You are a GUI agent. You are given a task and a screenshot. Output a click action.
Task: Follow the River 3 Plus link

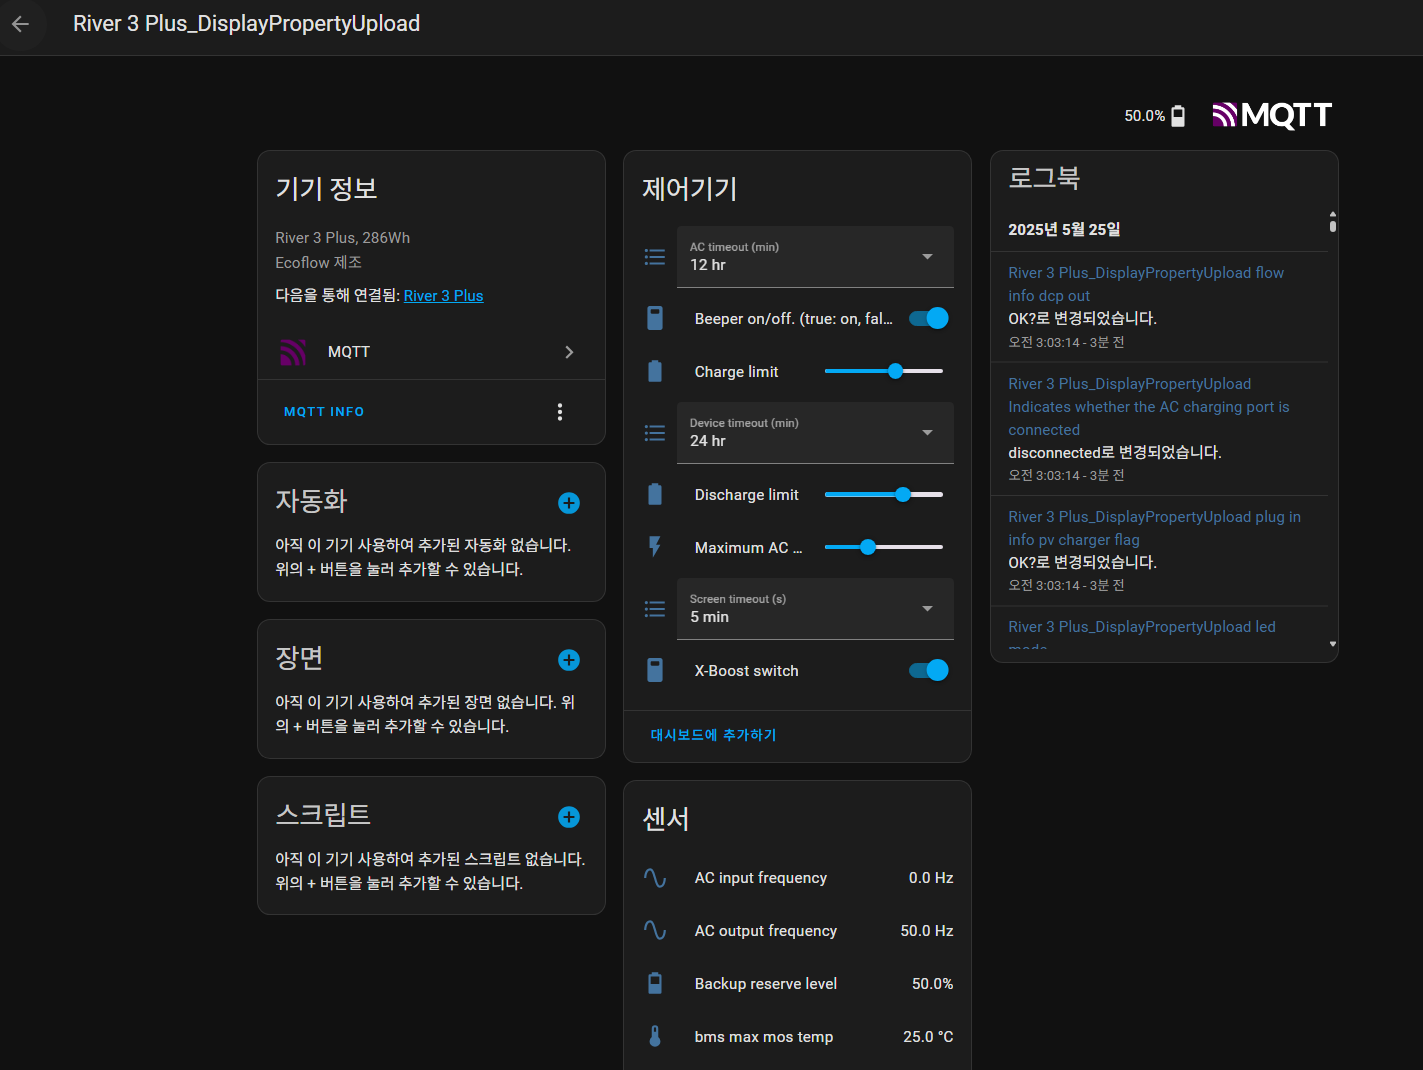443,296
